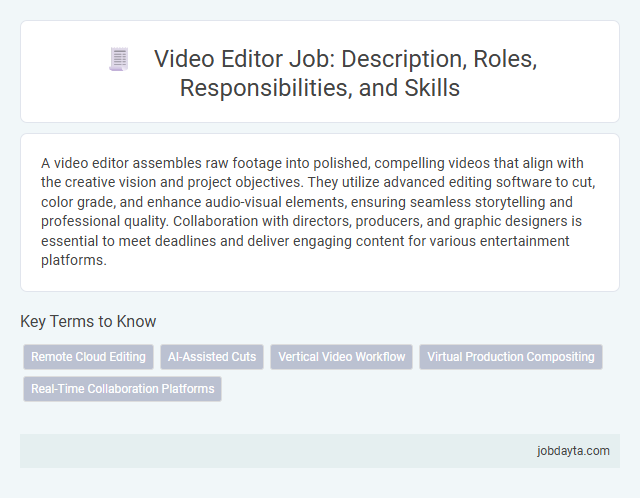Click the video editor description paragraph
Image resolution: width=640 pixels, height=498 pixels.
coord(318,211)
